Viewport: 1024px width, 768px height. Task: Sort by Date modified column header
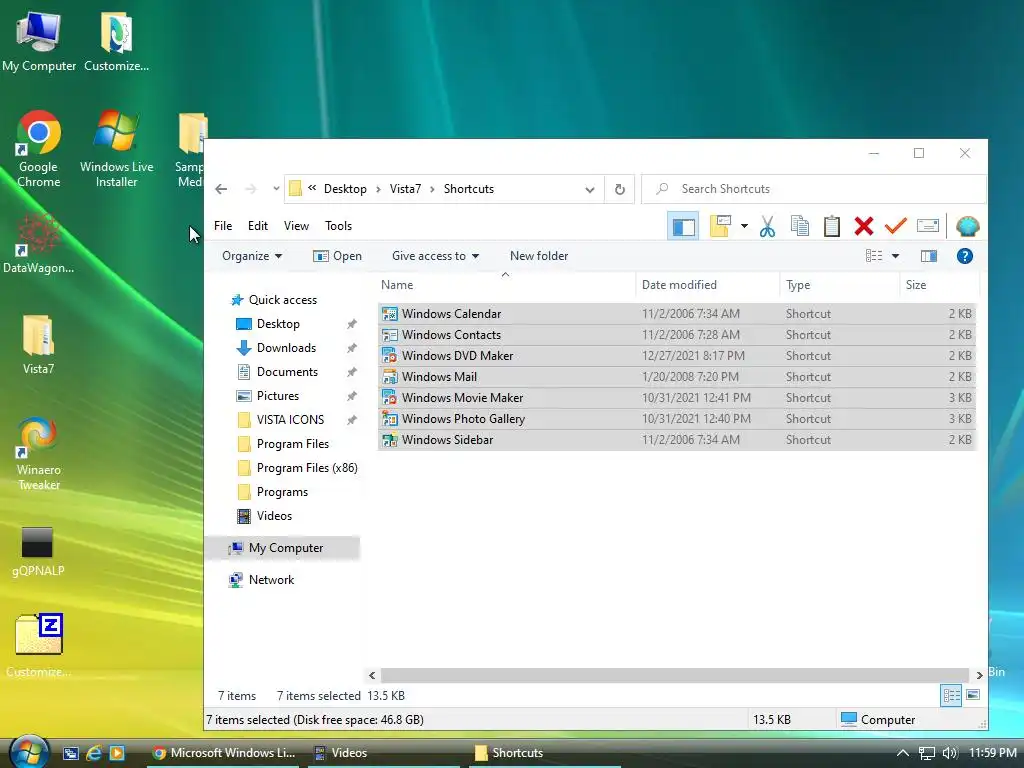pyautogui.click(x=707, y=285)
